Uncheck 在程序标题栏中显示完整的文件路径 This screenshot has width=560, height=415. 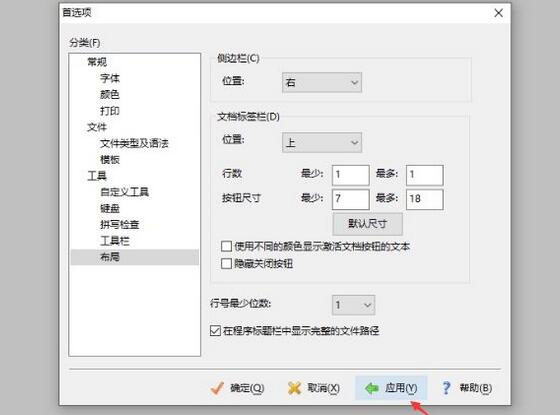point(215,331)
